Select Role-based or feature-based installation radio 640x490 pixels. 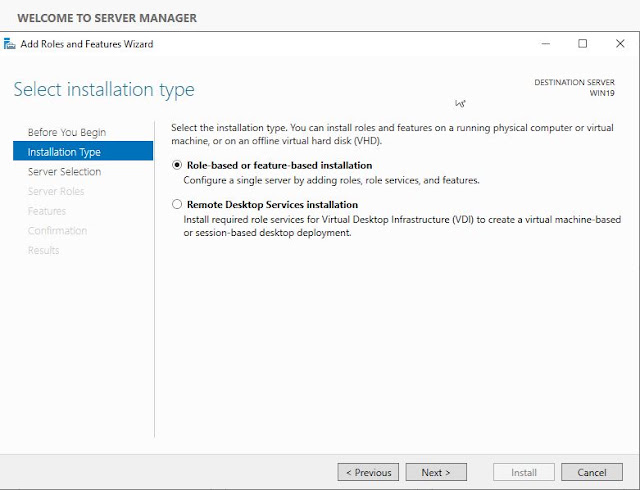177,165
